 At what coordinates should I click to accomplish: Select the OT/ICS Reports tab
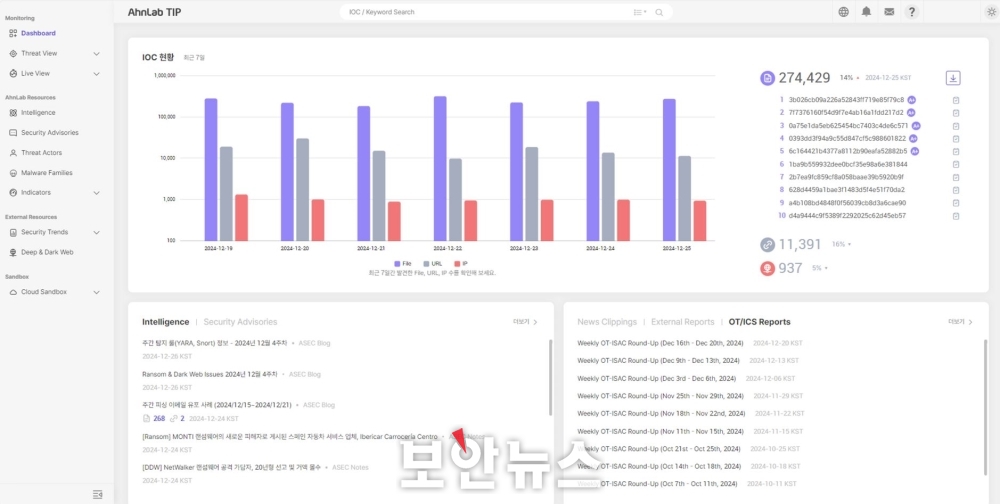point(760,322)
